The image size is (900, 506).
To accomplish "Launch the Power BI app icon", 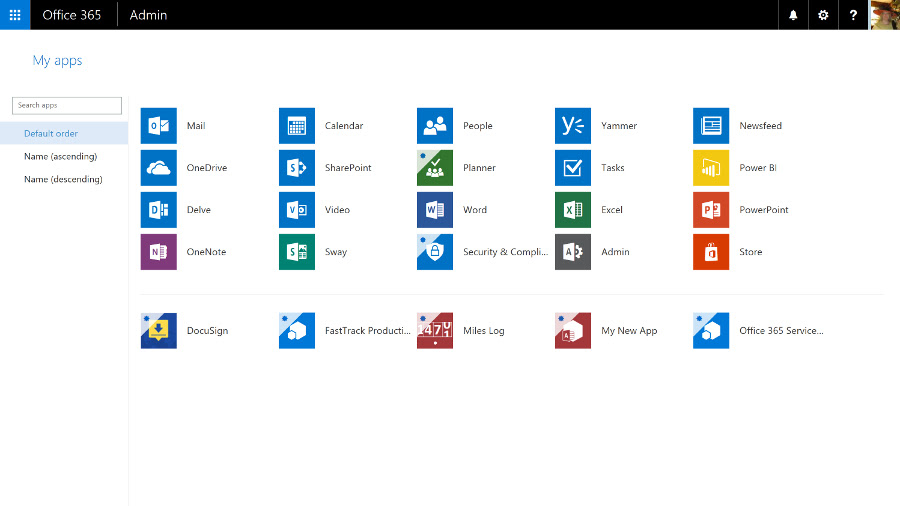I will coord(711,168).
